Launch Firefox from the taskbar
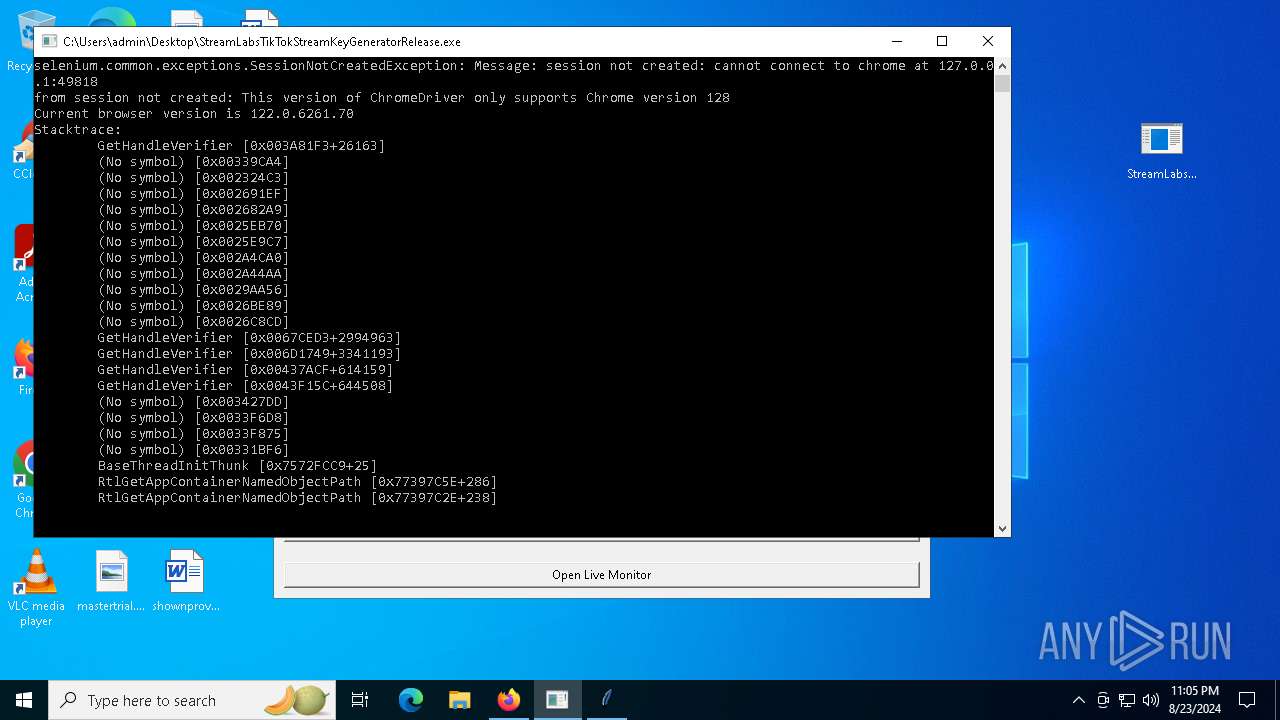The height and width of the screenshot is (720, 1280). click(x=509, y=700)
